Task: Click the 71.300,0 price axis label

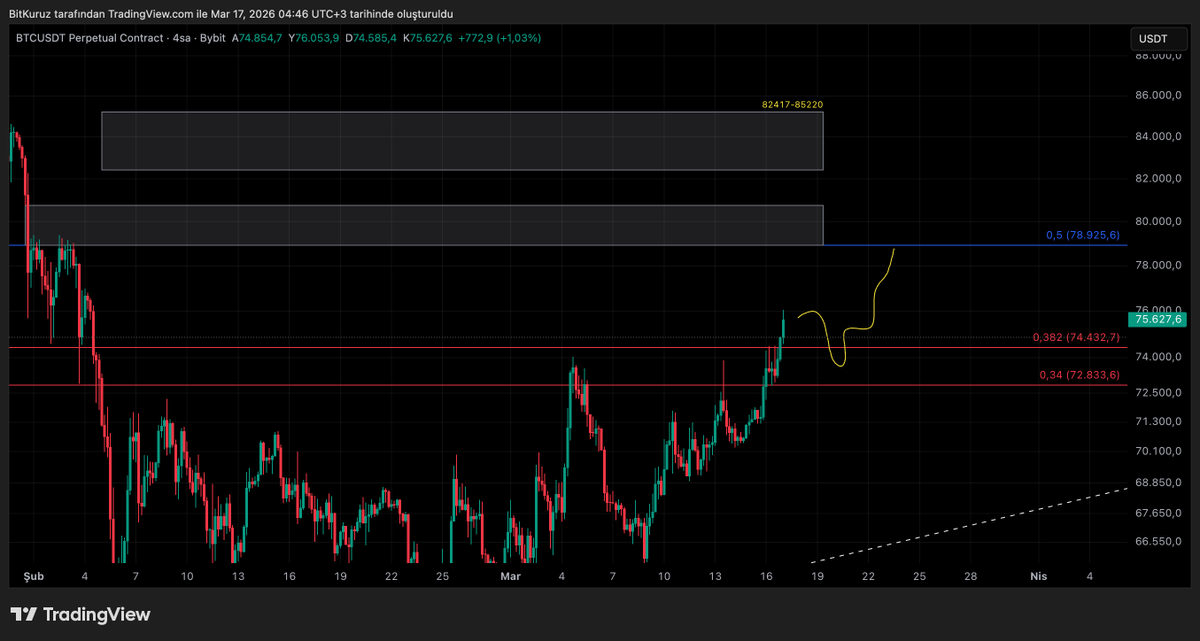Action: (x=1159, y=421)
